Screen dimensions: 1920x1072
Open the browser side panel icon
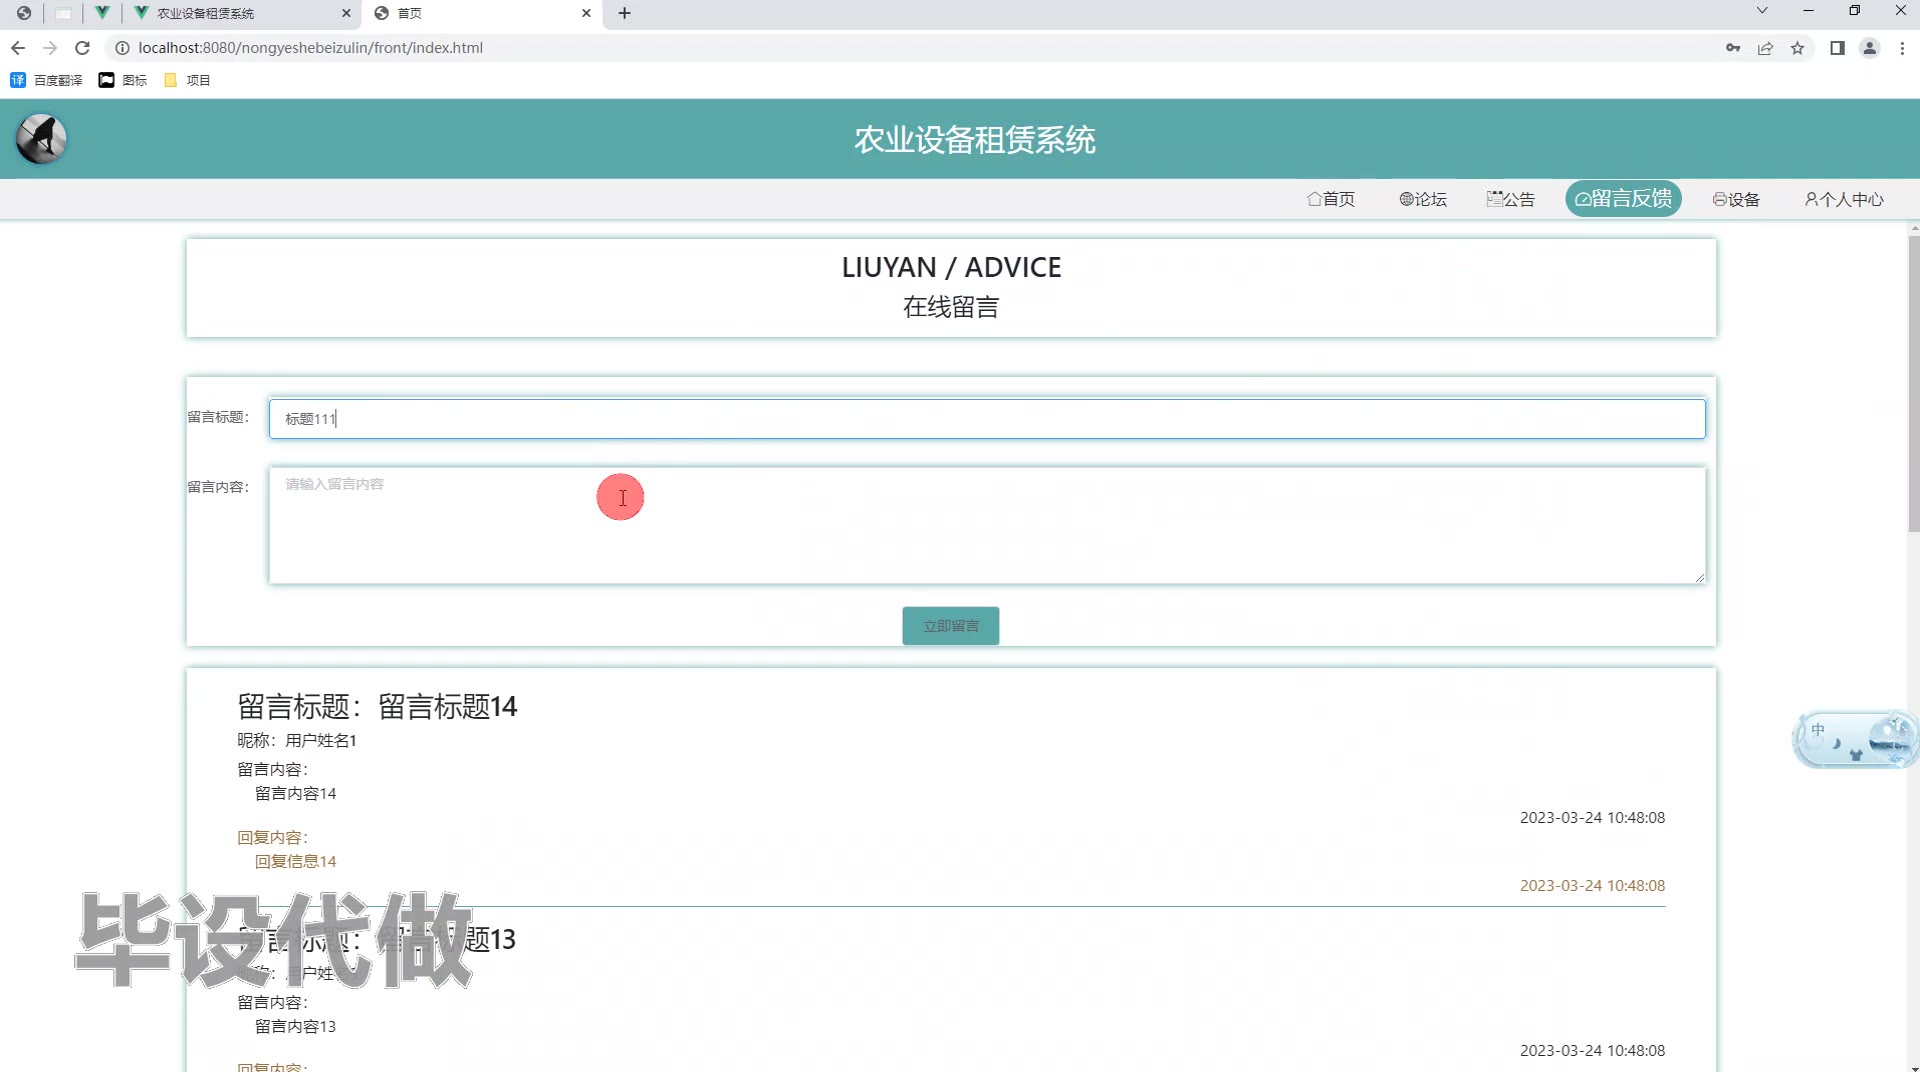(x=1837, y=48)
